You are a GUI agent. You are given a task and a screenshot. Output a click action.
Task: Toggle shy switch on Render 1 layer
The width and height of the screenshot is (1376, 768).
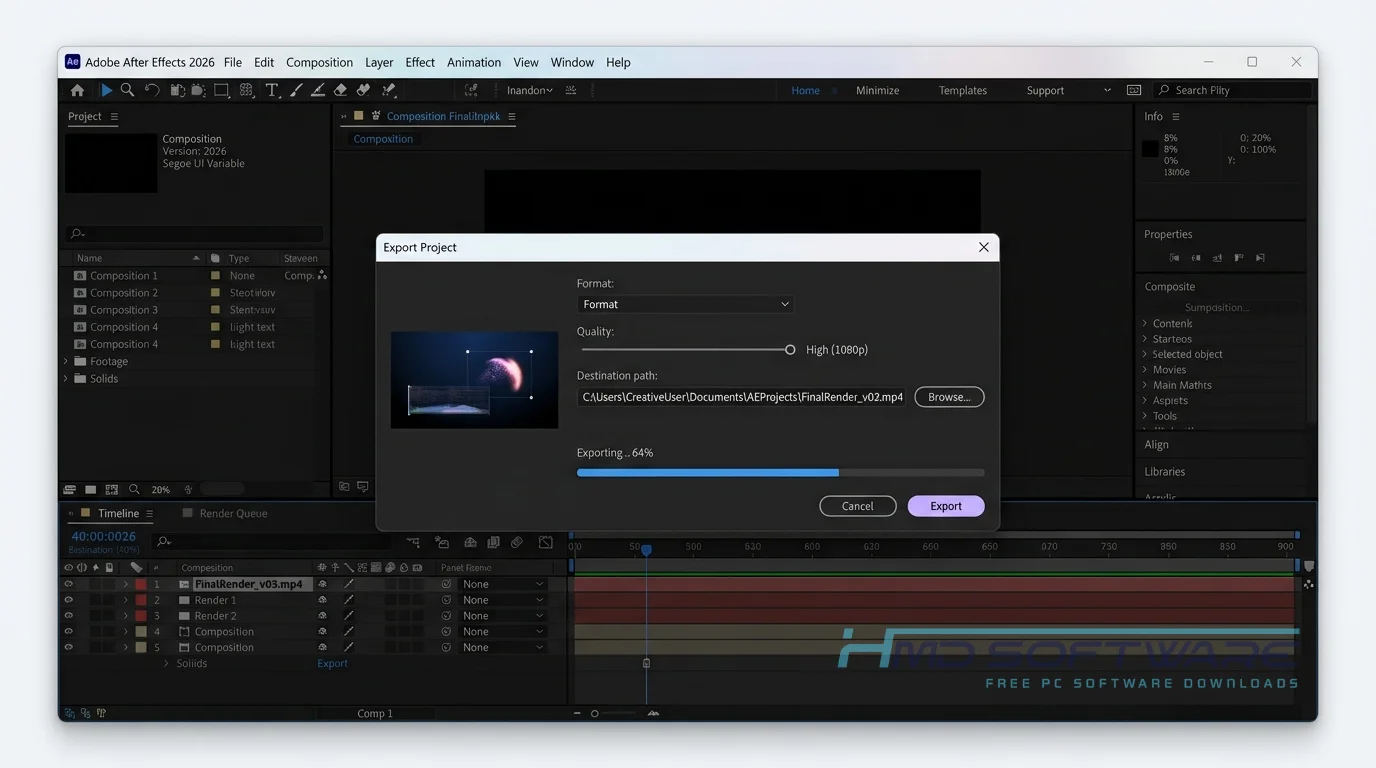322,600
